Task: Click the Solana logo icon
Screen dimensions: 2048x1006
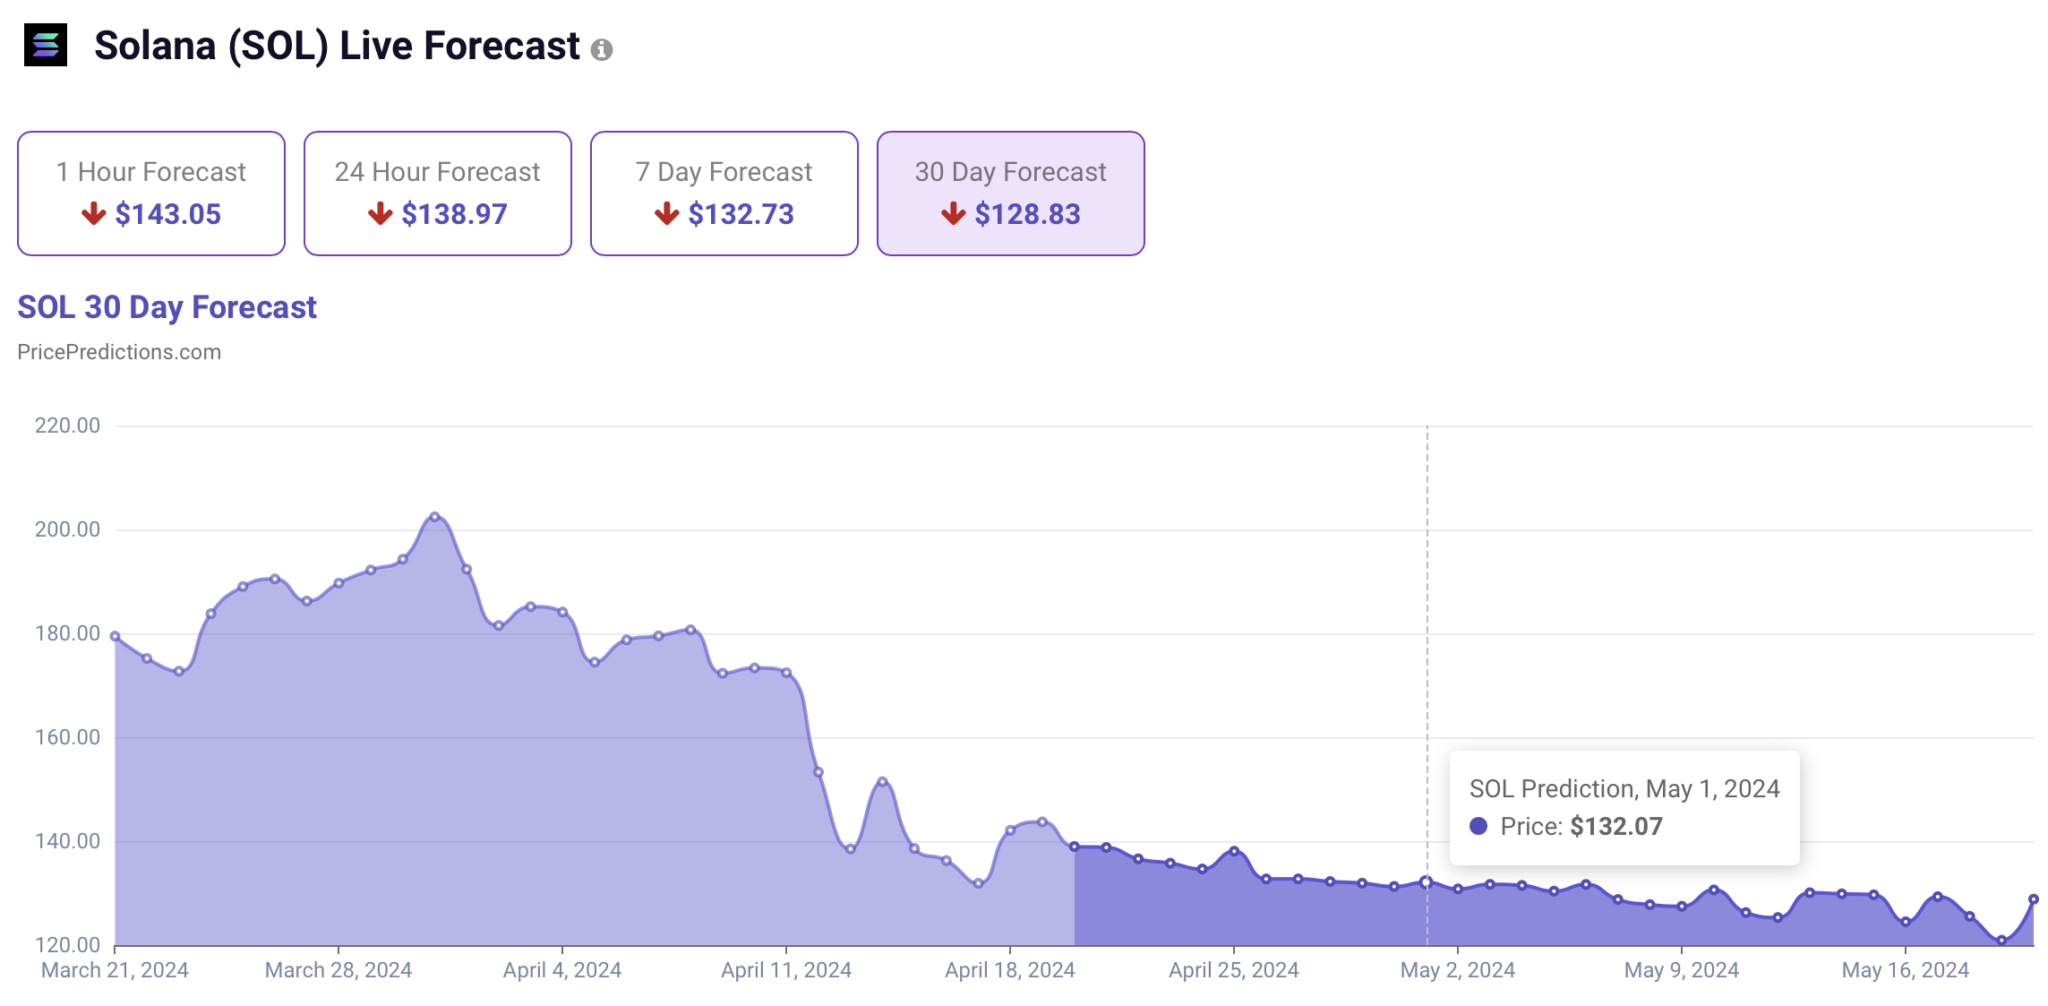Action: coord(45,46)
